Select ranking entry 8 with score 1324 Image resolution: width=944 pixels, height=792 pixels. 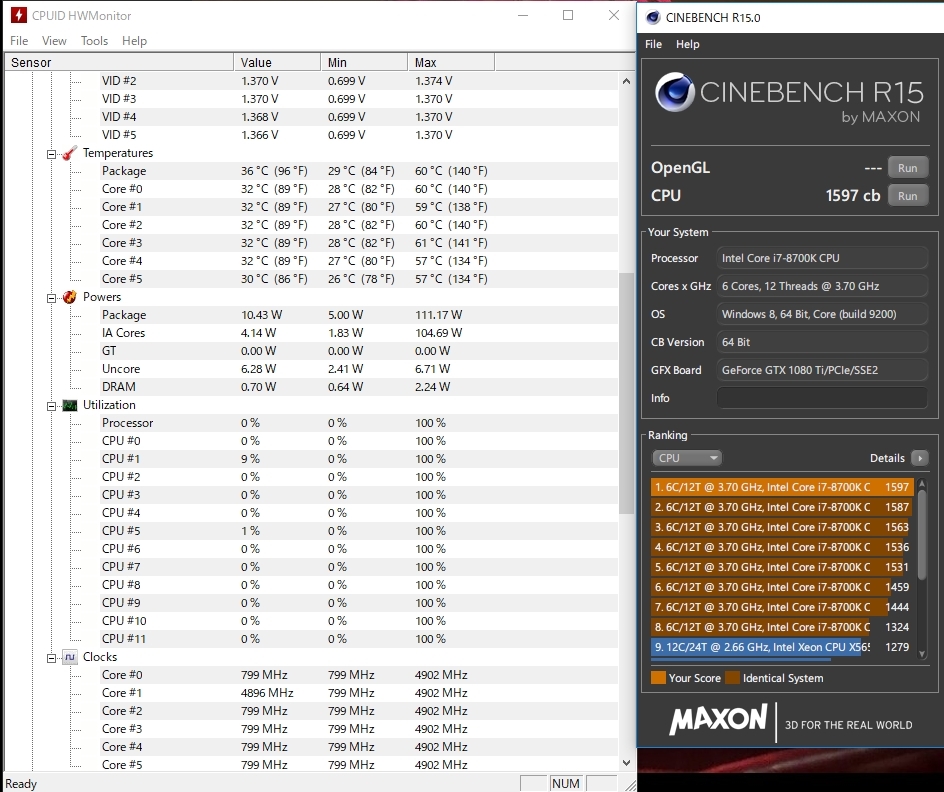[782, 626]
